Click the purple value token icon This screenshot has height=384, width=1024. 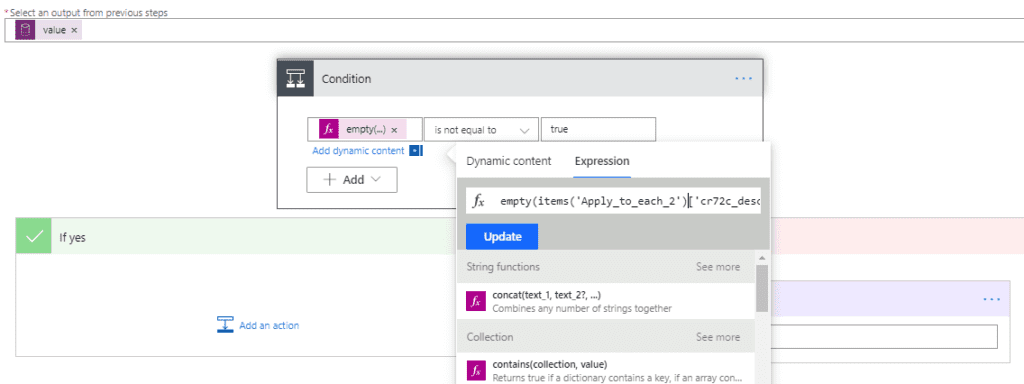(x=25, y=30)
